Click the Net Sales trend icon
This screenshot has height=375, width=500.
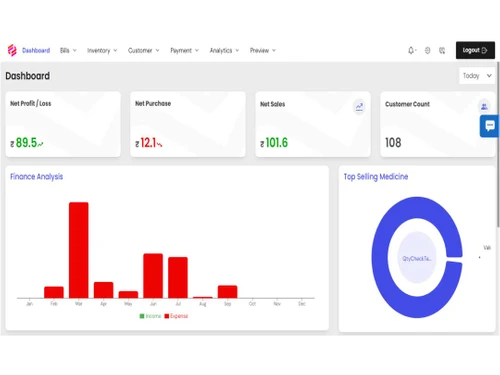pyautogui.click(x=359, y=107)
